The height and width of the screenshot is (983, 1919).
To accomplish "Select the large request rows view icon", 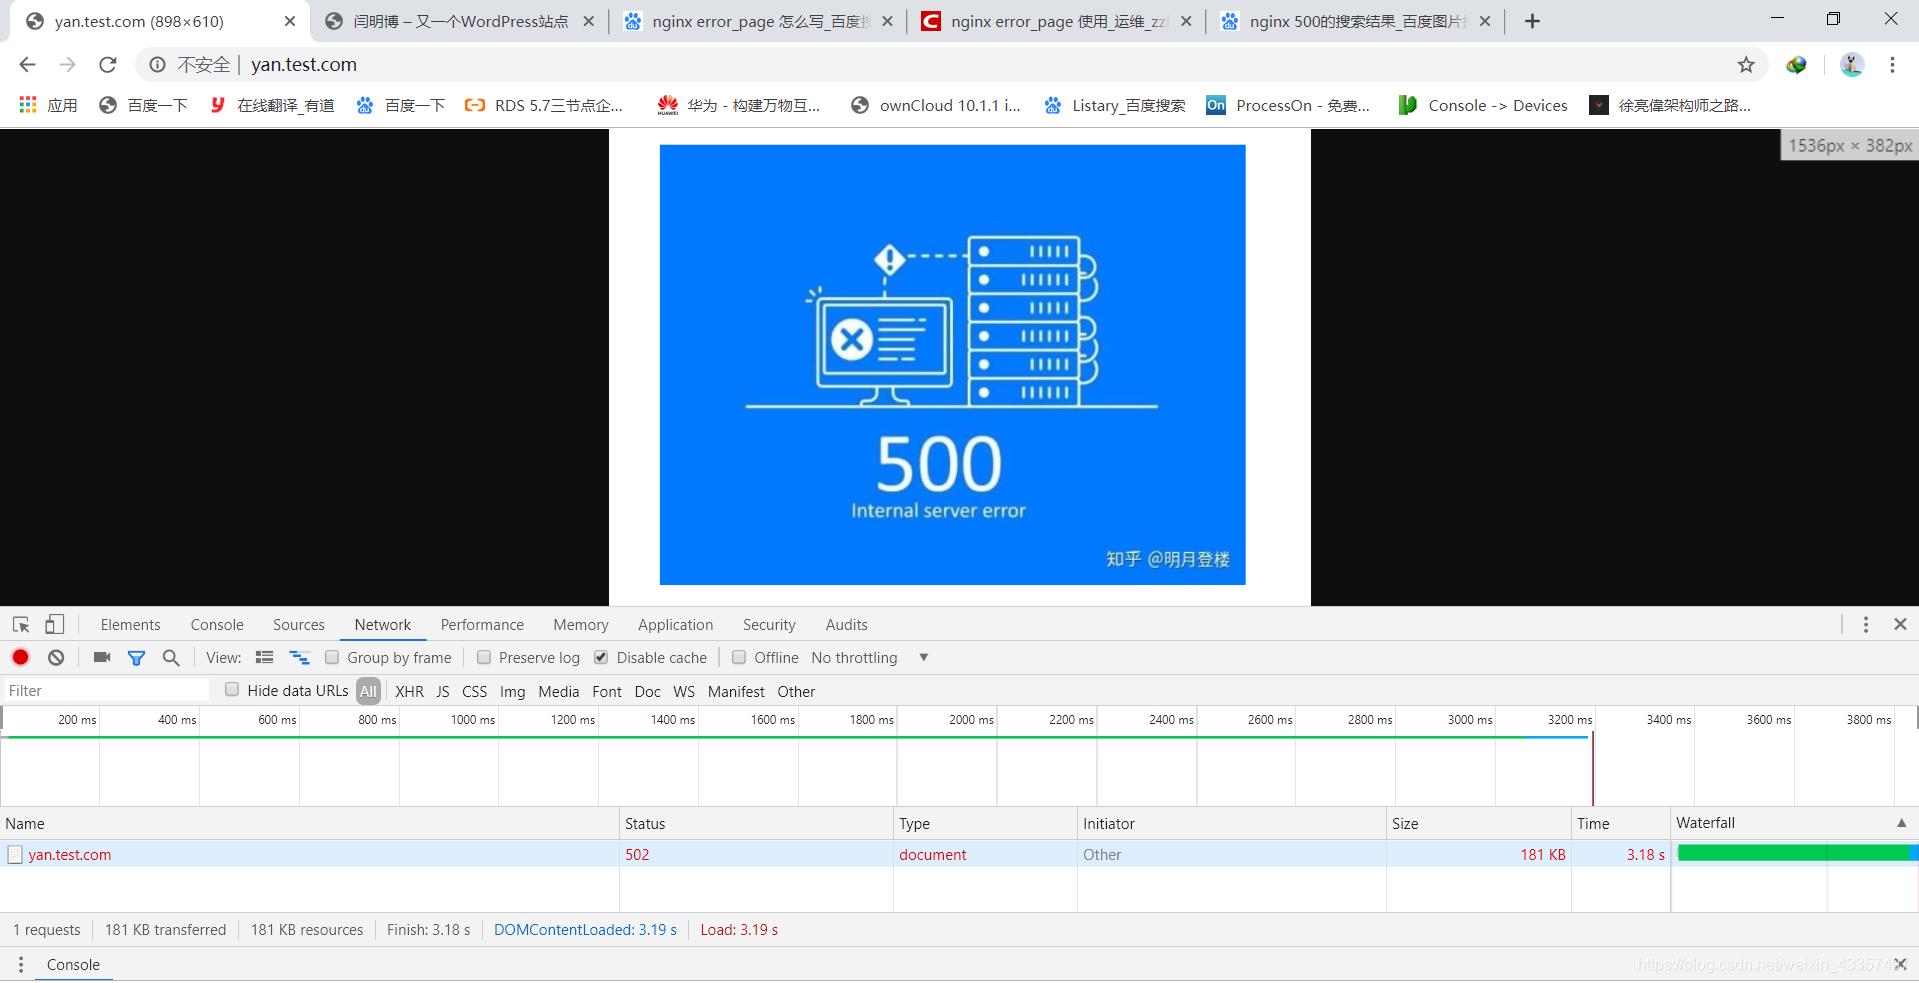I will (x=264, y=657).
